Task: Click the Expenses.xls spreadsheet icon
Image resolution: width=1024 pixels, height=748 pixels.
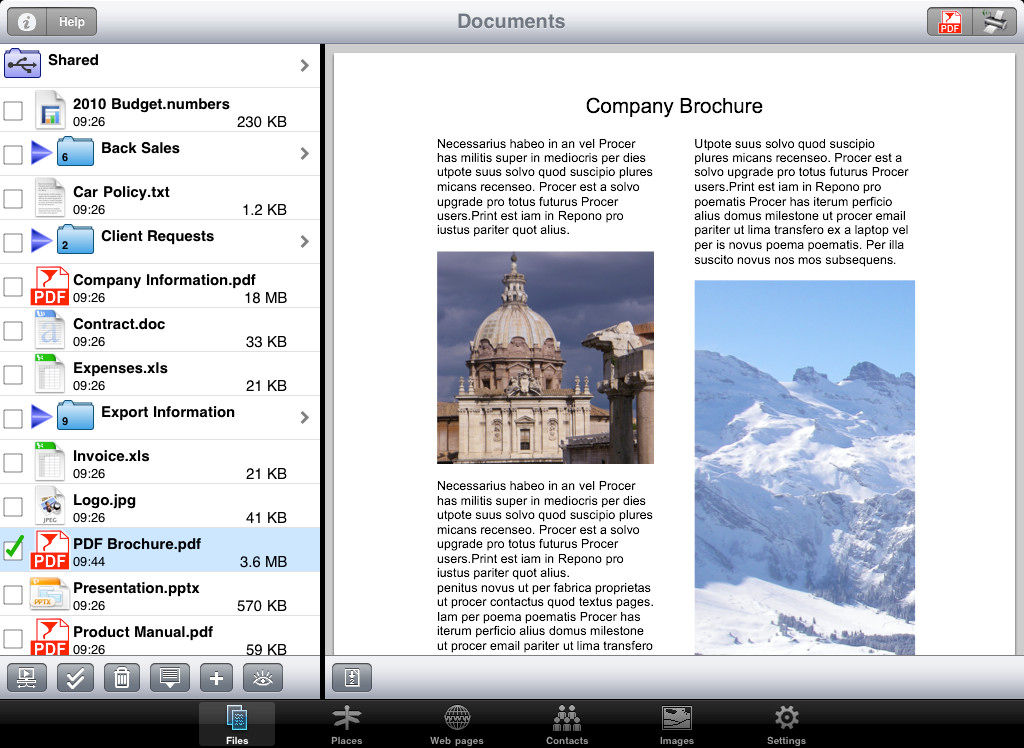Action: coord(50,372)
